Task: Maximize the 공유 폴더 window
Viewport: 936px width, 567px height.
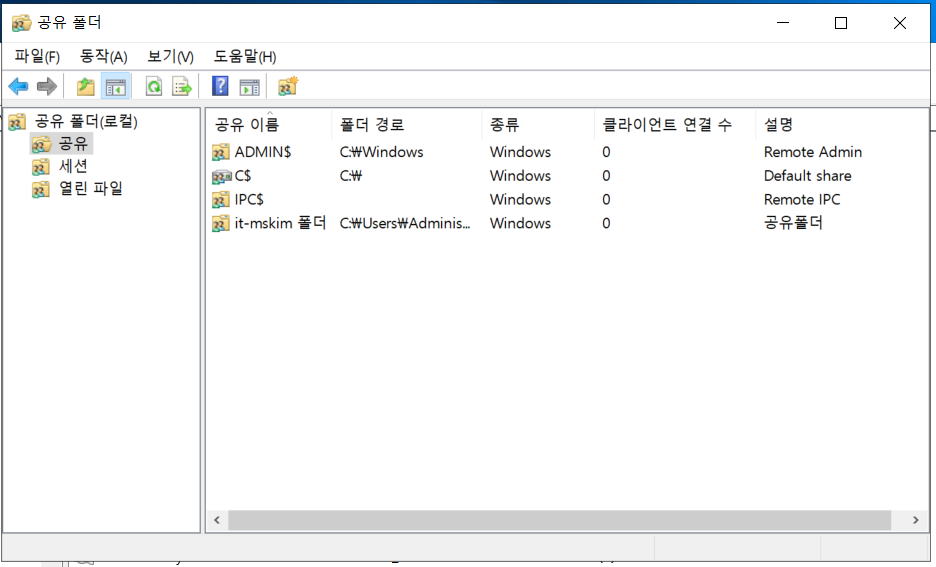Action: click(840, 23)
